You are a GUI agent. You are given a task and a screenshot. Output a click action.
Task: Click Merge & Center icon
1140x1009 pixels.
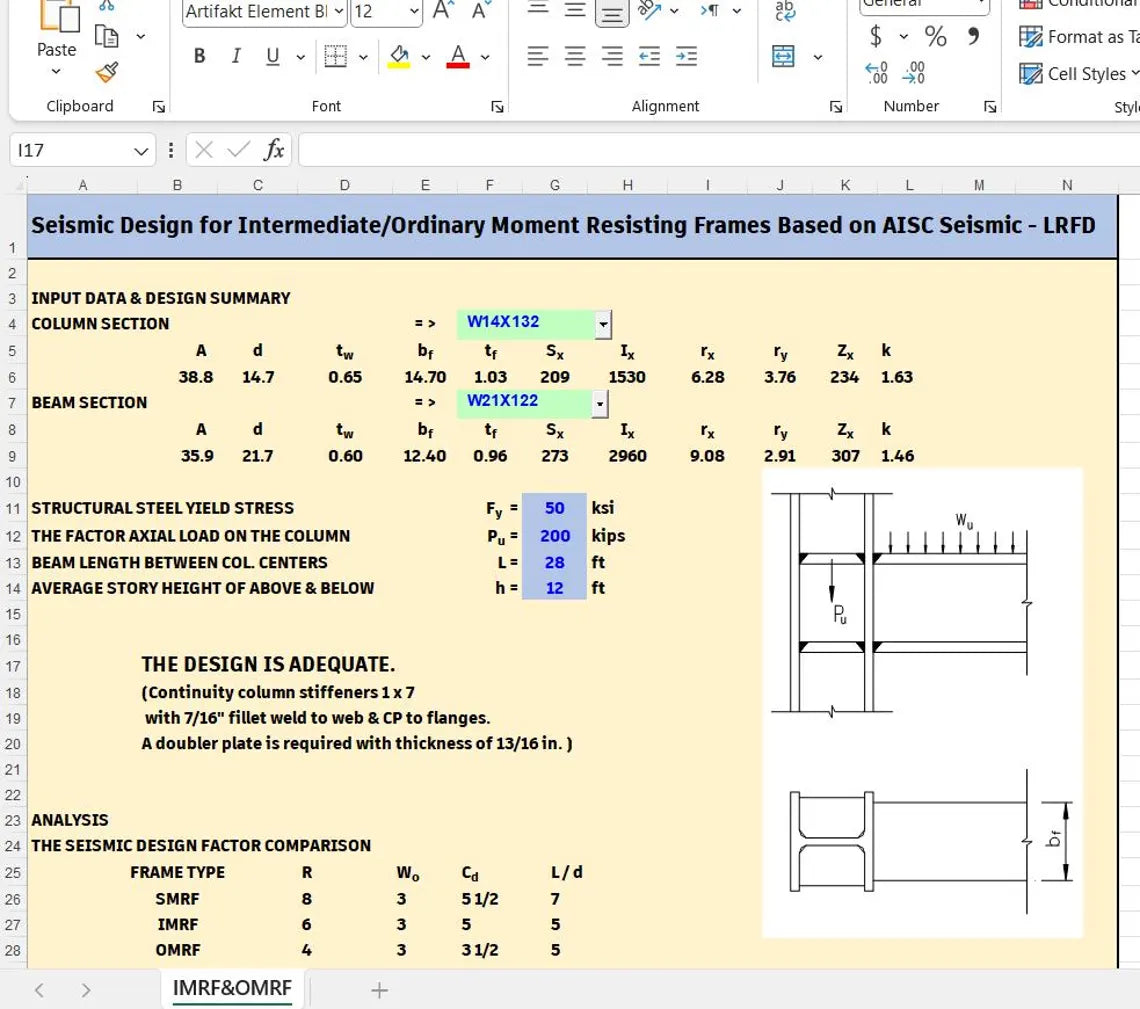tap(783, 56)
